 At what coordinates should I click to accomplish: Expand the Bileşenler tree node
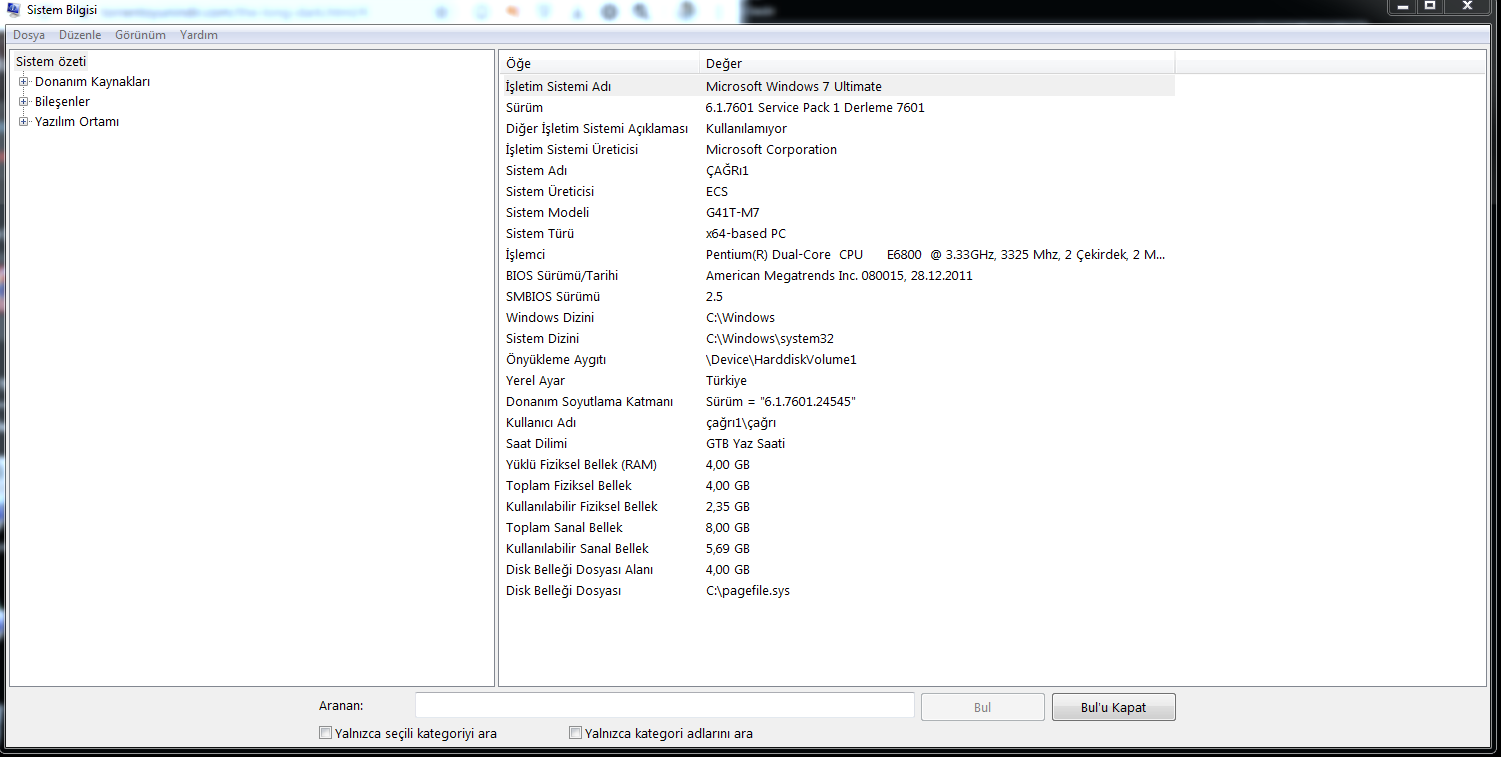(24, 102)
